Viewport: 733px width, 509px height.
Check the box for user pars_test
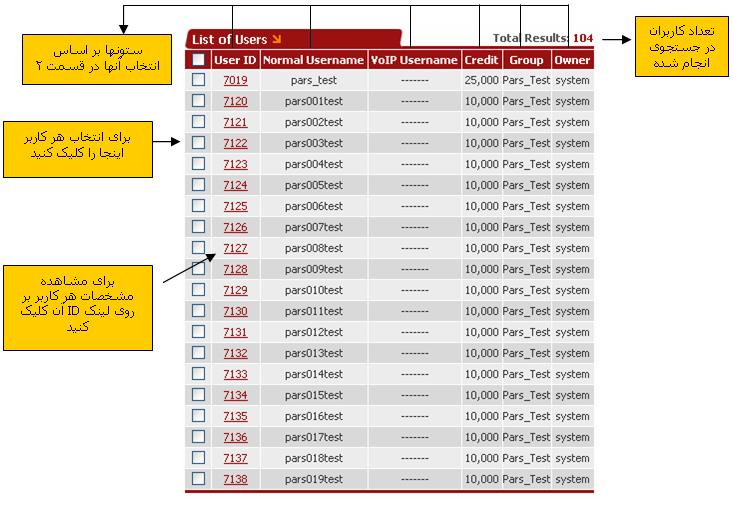pos(198,80)
